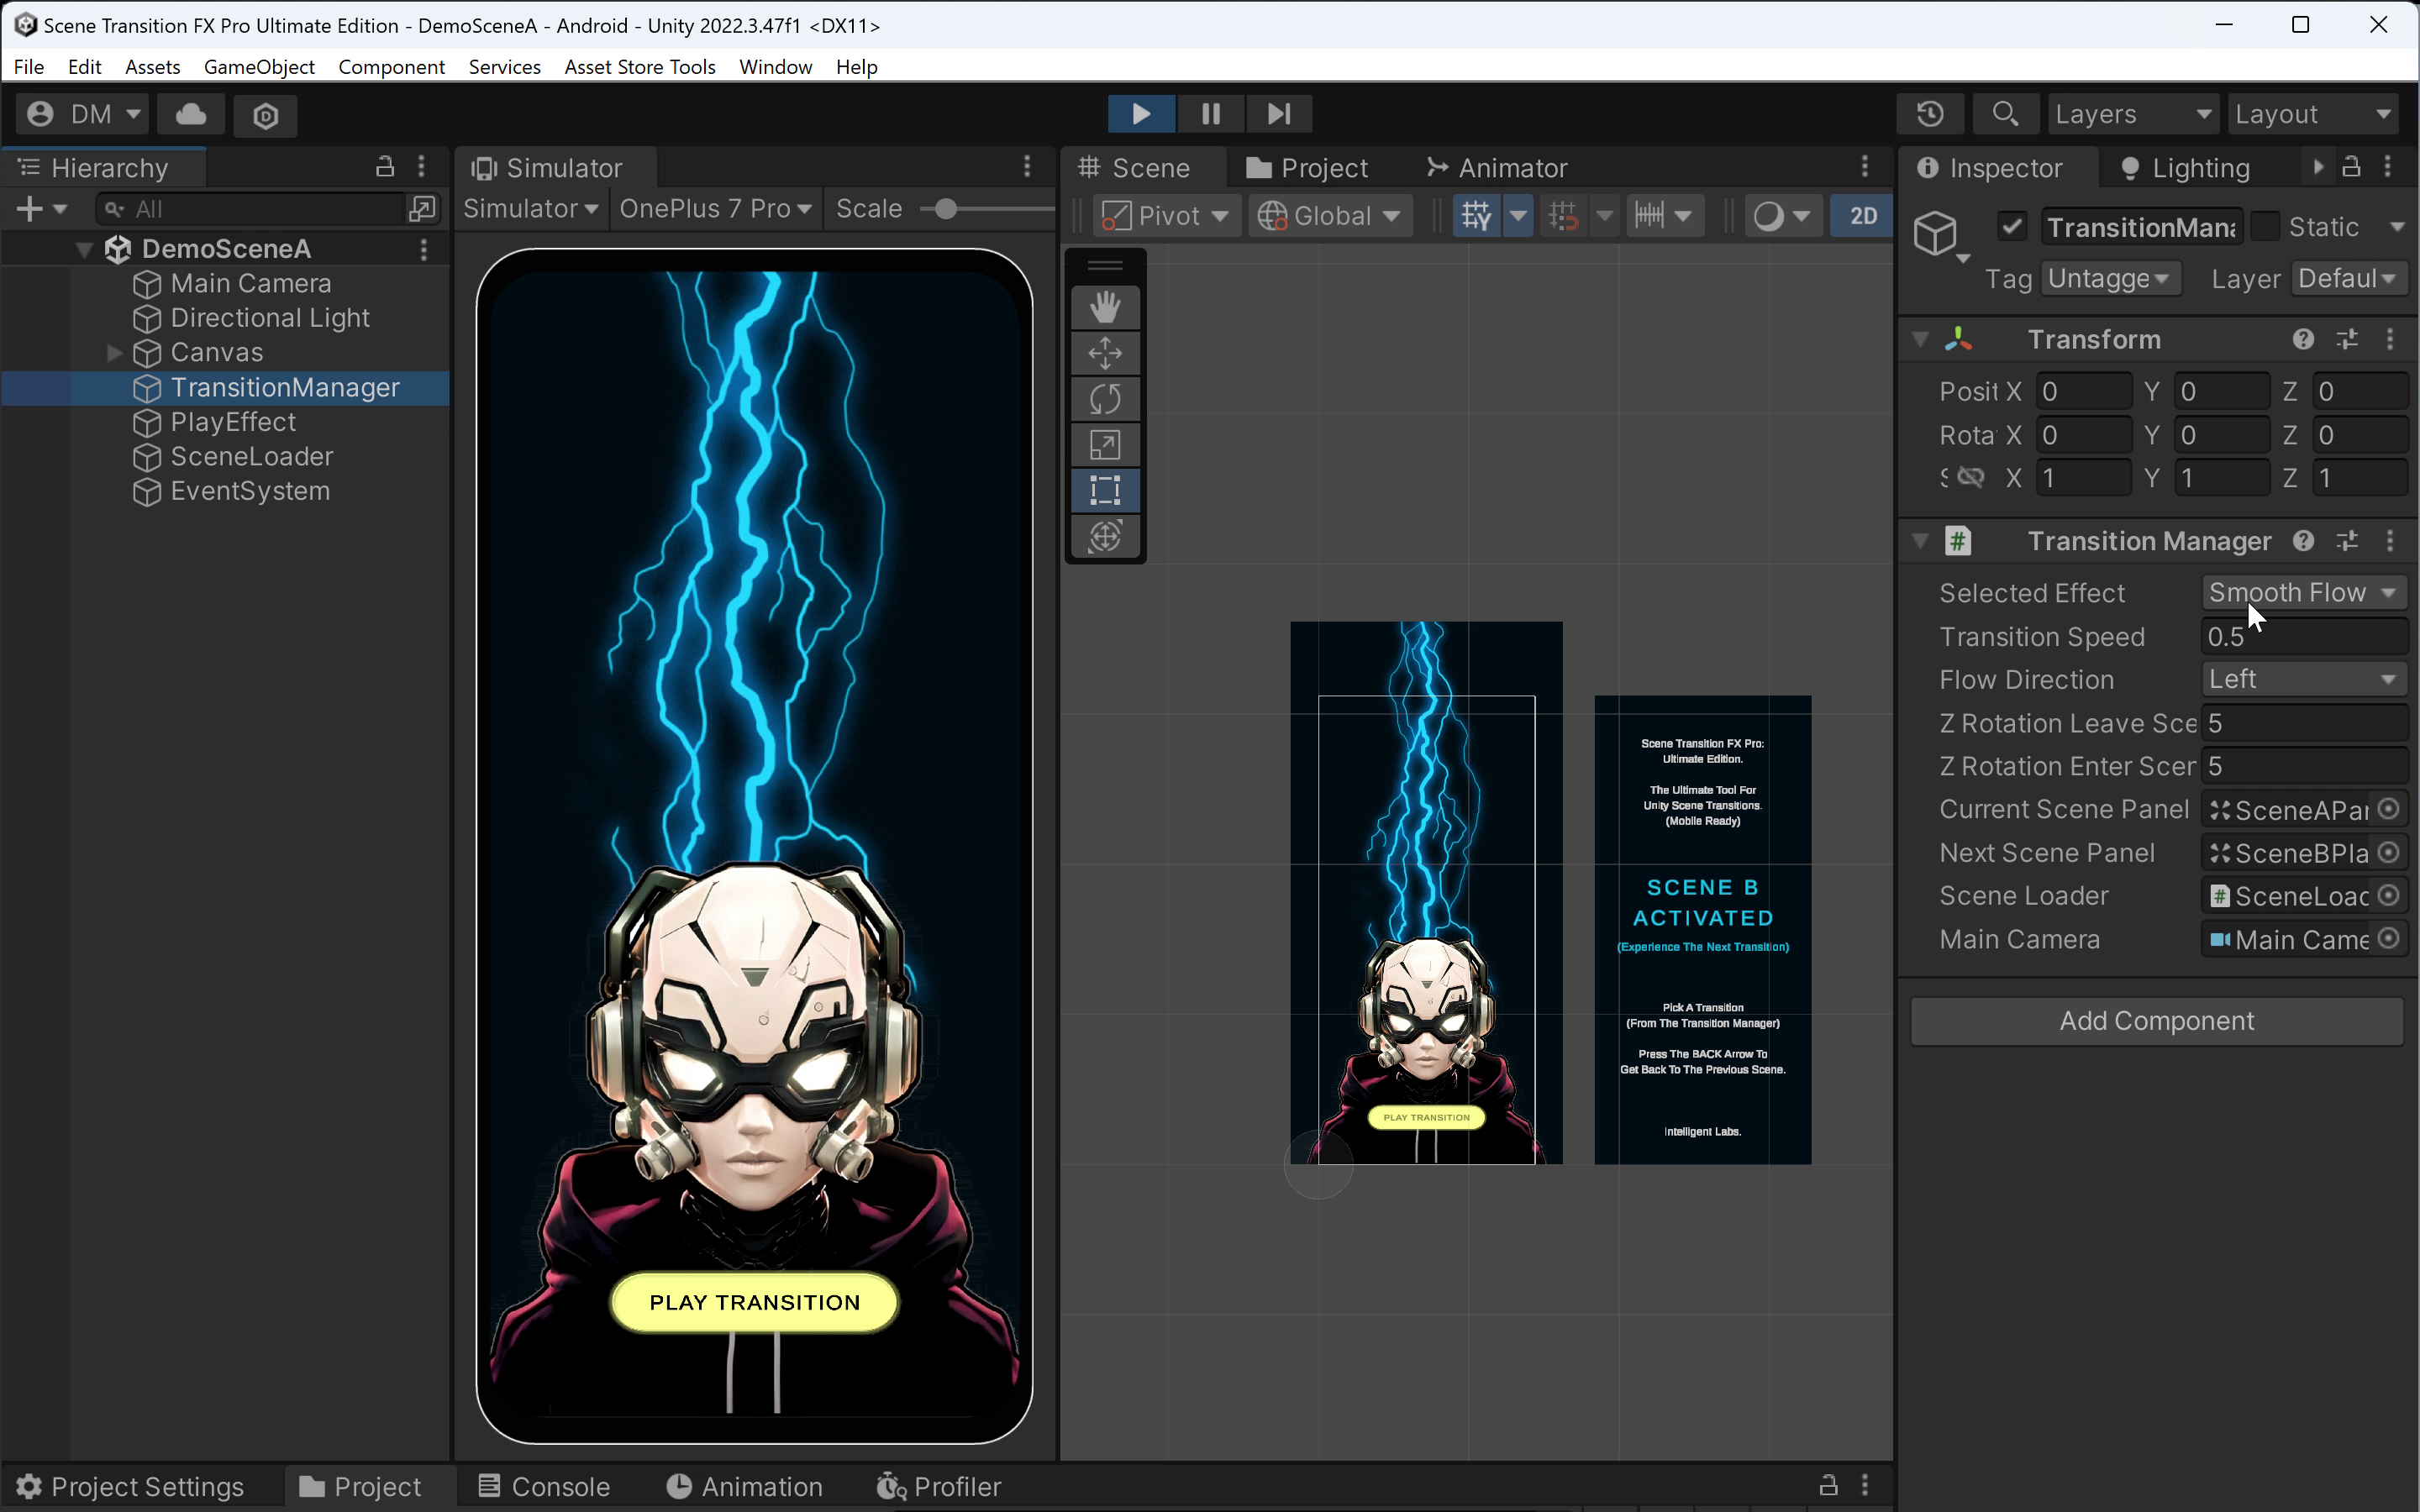Click the Transition Speed input field
The width and height of the screenshot is (2420, 1512).
click(2304, 637)
